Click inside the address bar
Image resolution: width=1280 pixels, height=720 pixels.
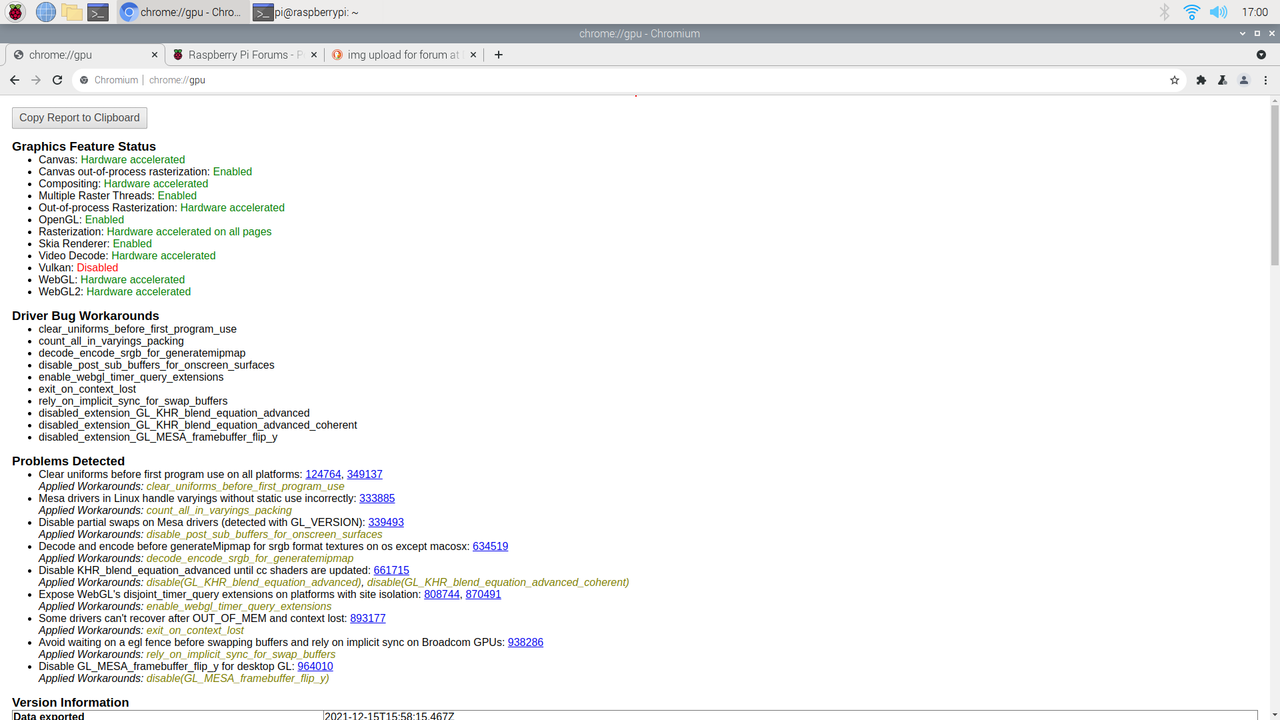[x=400, y=79]
